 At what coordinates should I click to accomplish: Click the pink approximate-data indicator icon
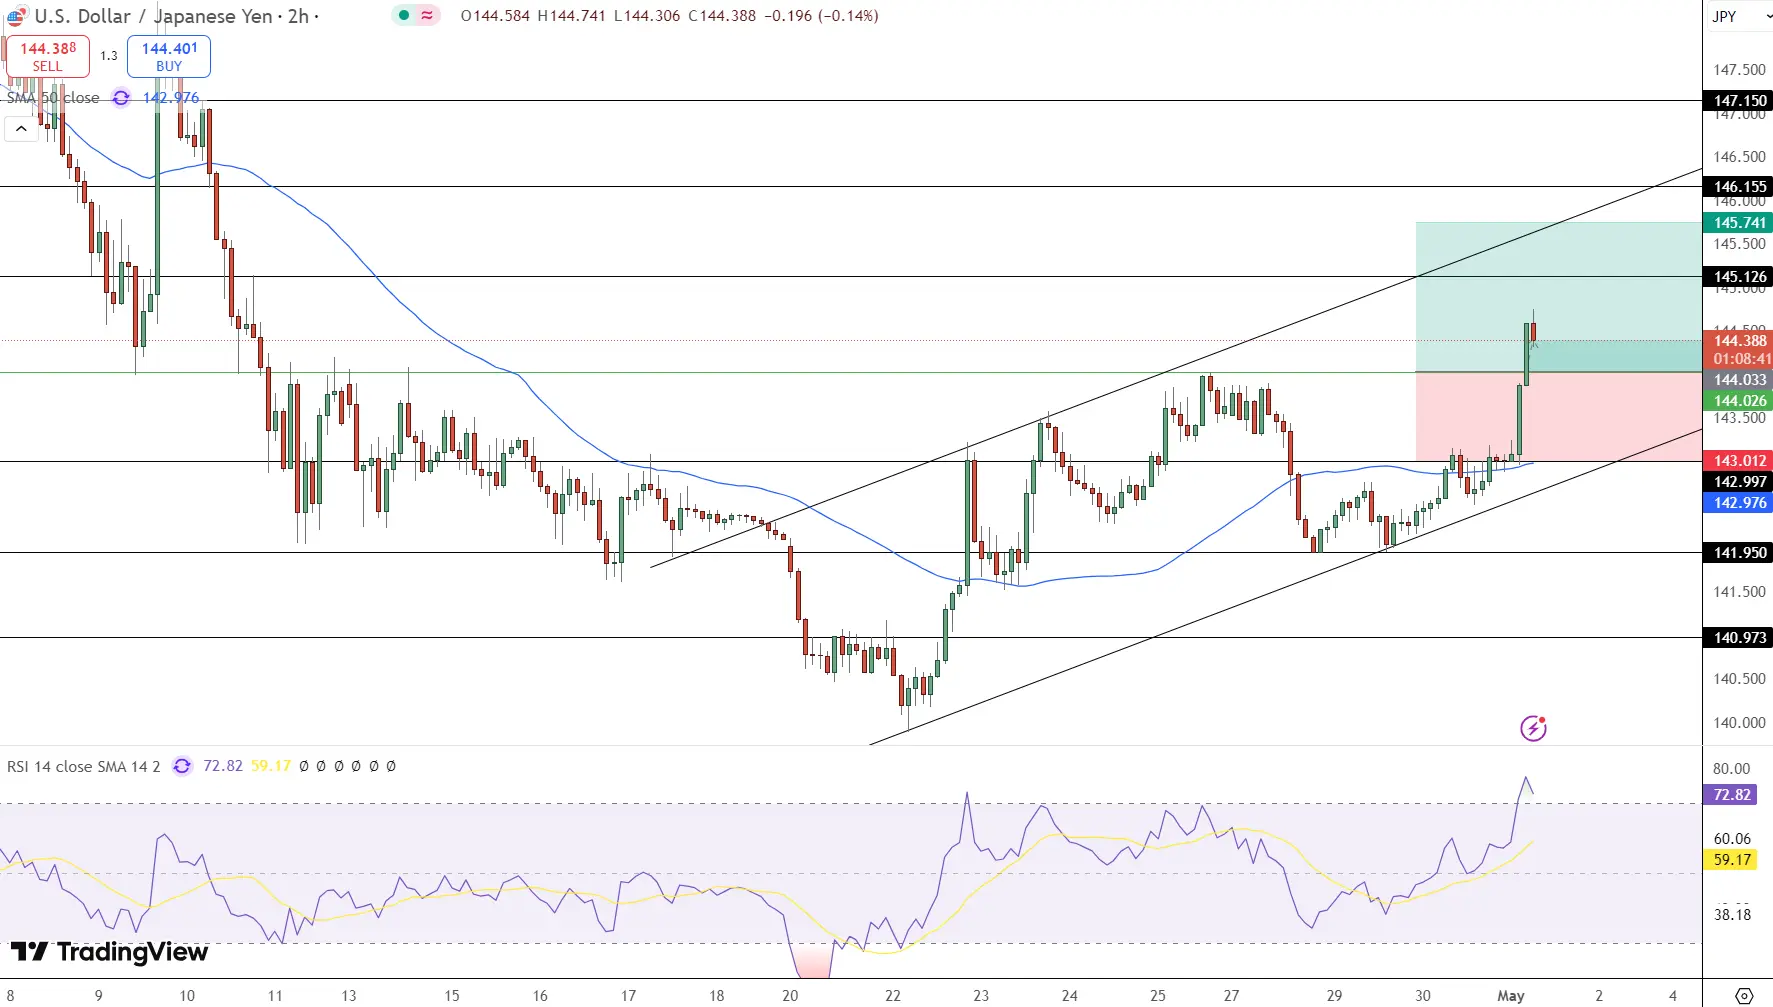[x=427, y=15]
